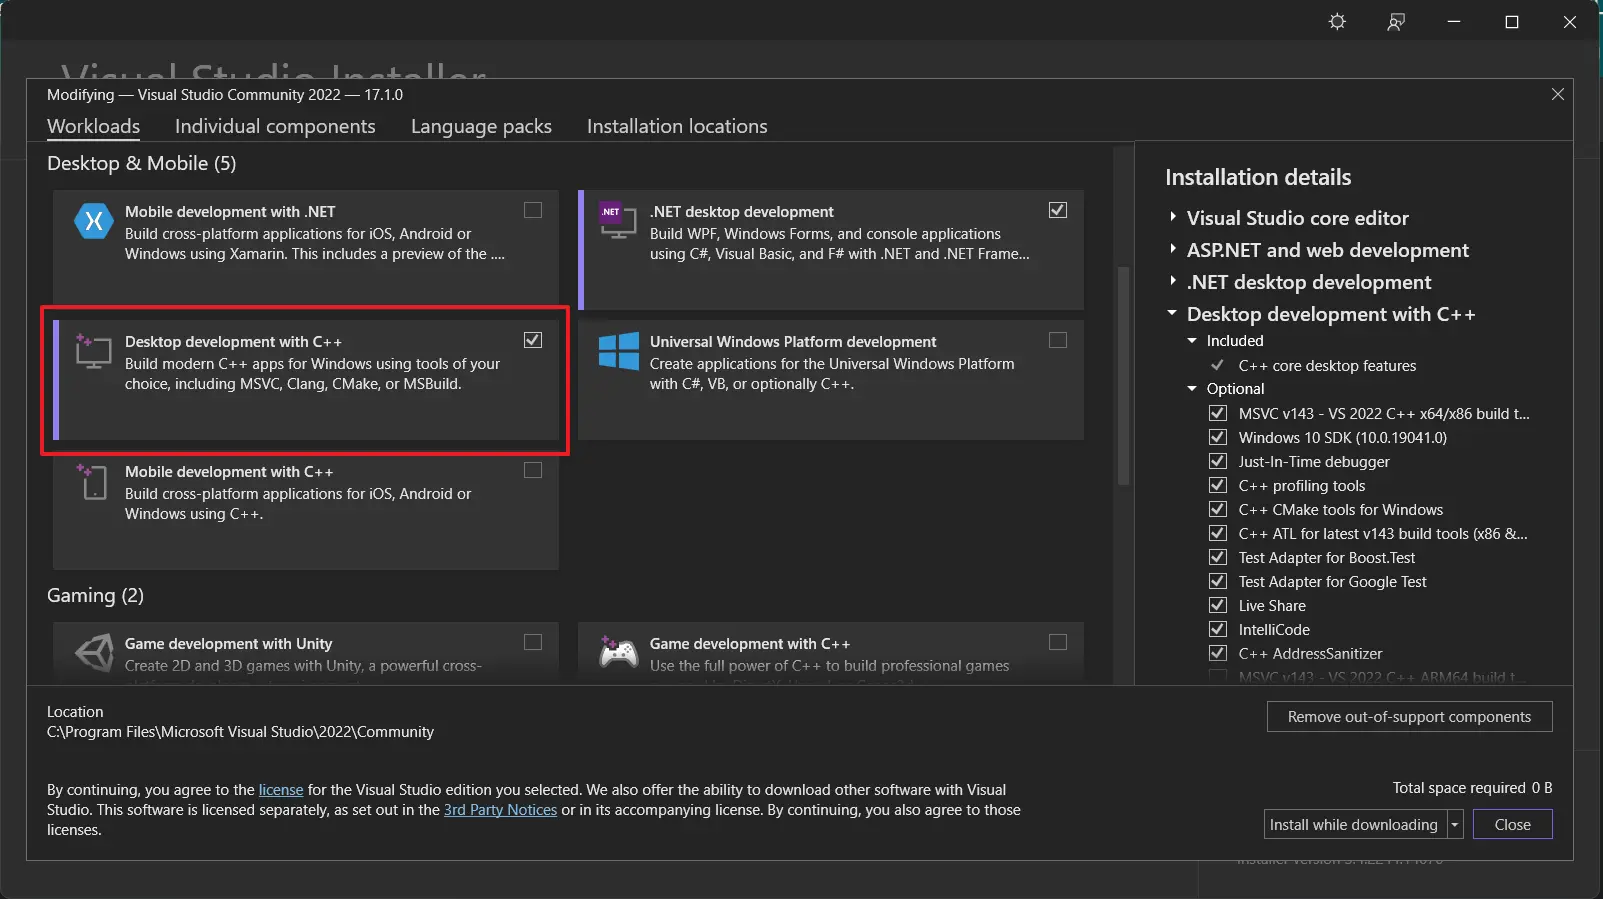Click the Unity logo icon

[x=94, y=653]
